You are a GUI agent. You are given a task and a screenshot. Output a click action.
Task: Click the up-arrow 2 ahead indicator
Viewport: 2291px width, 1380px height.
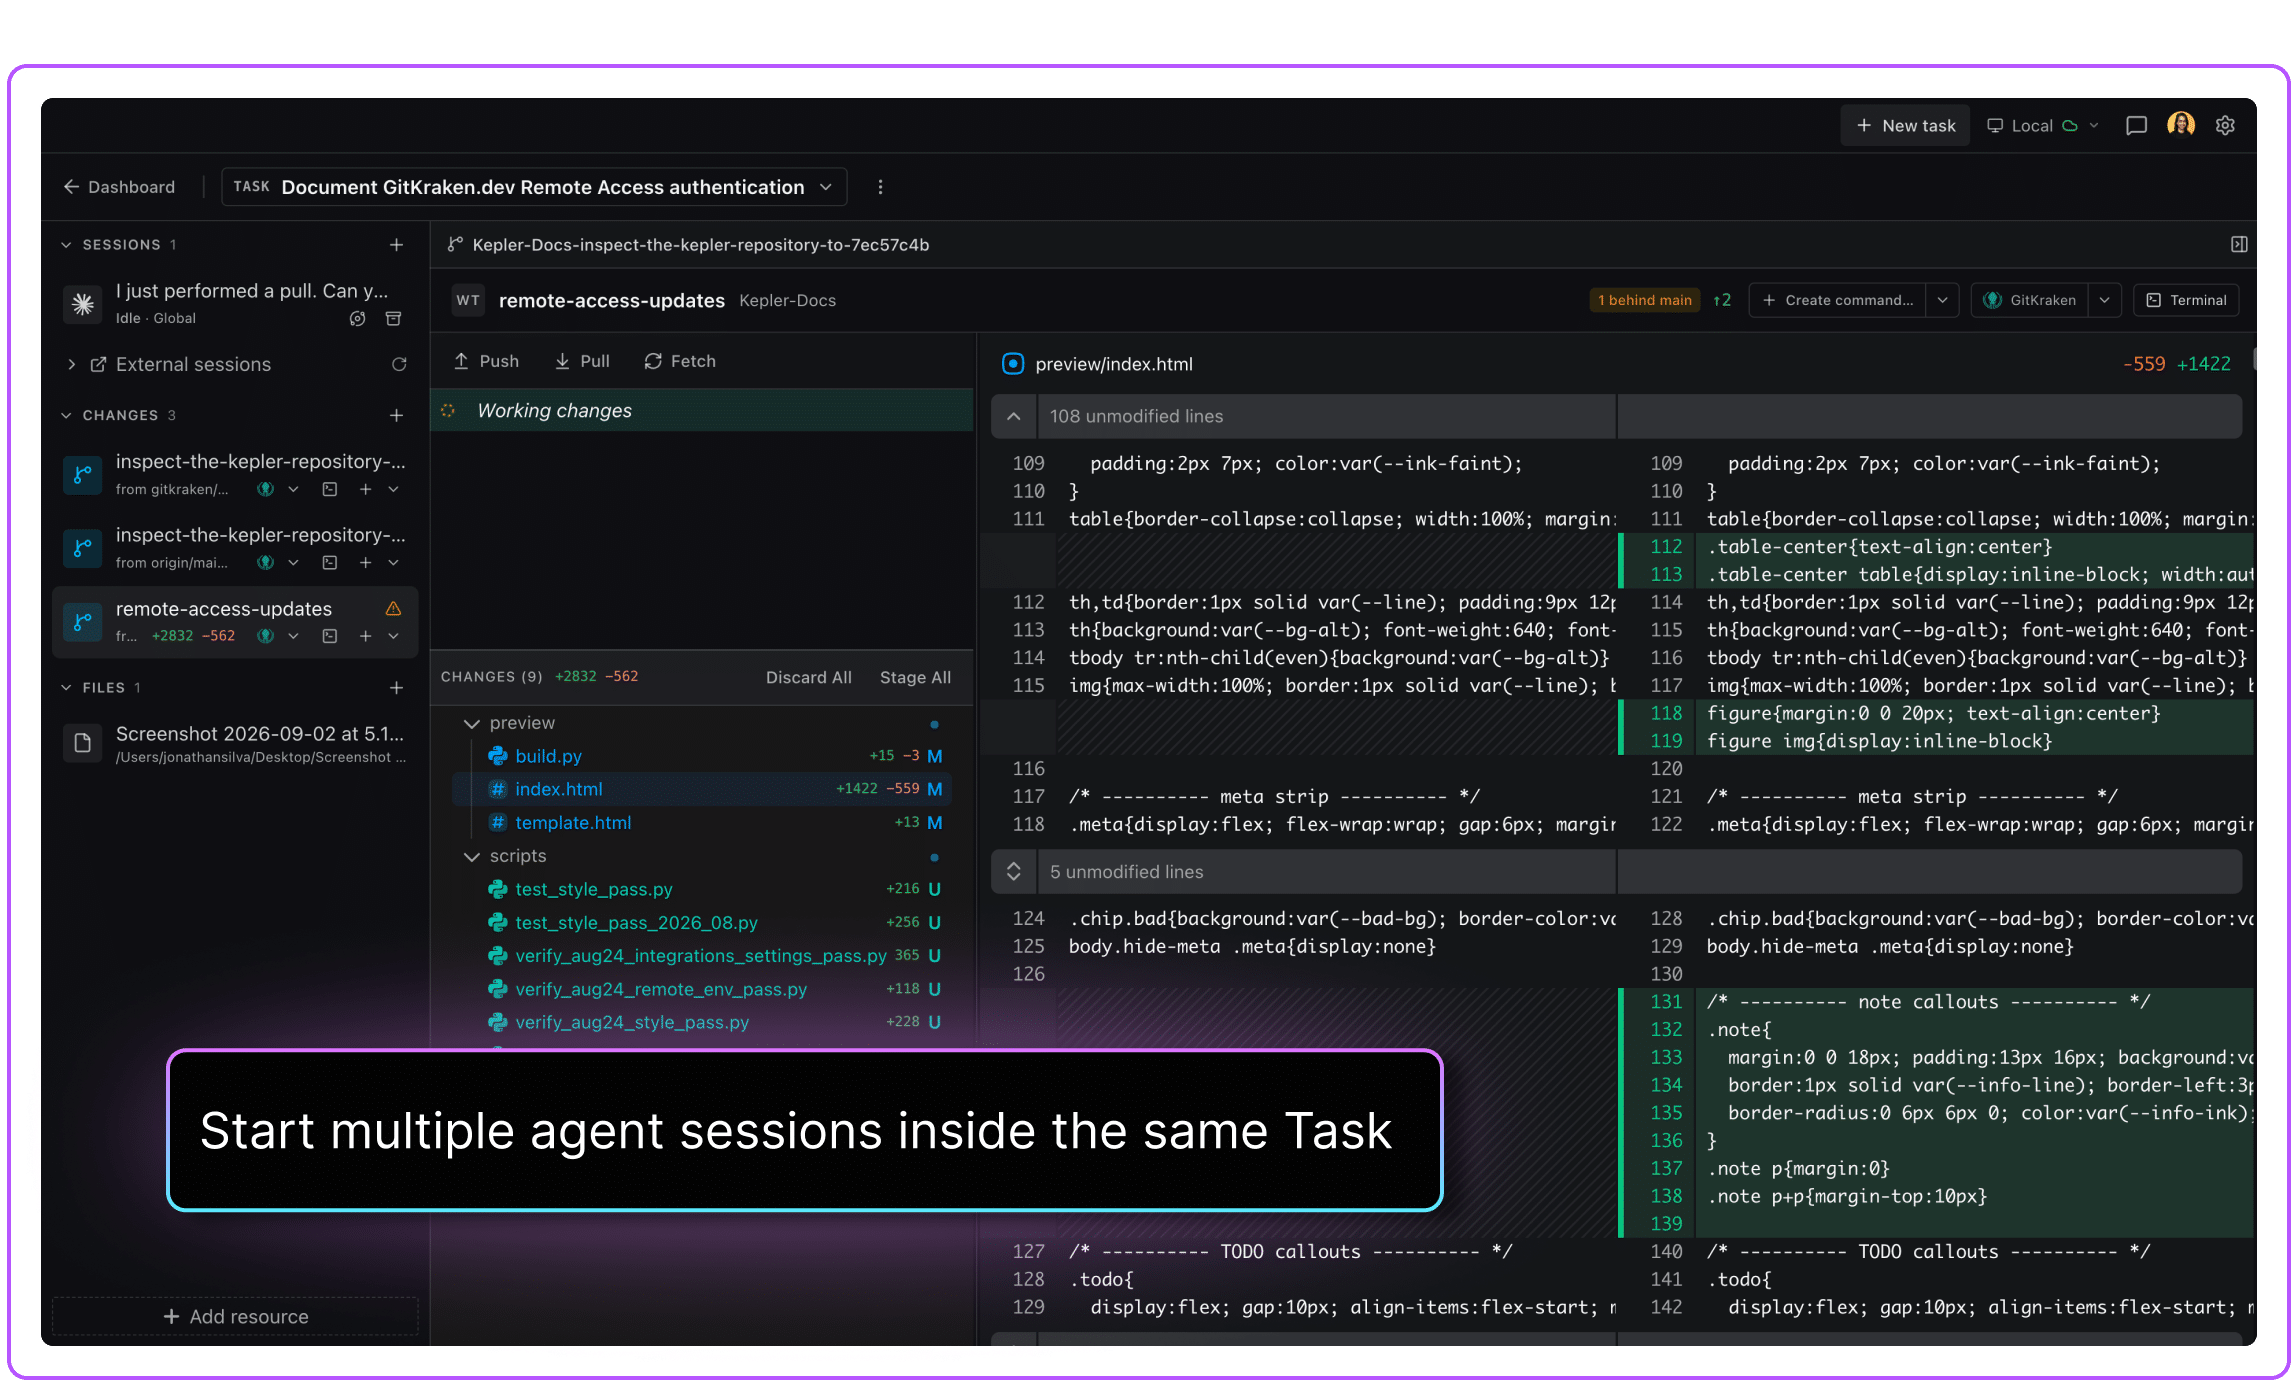coord(1721,301)
